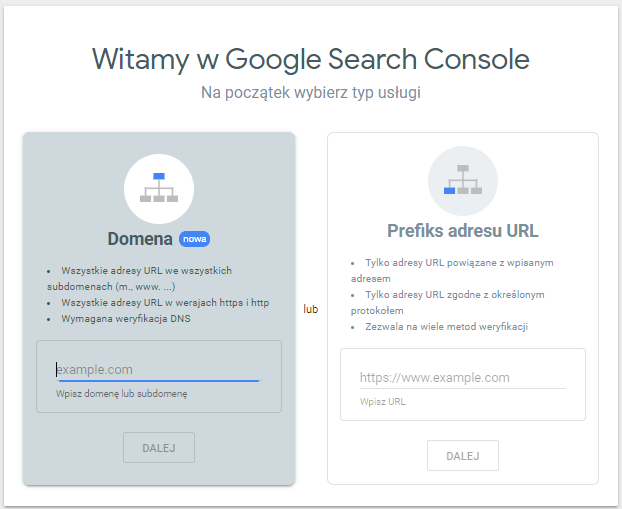Type domain in example.com input field
The height and width of the screenshot is (509, 622).
pyautogui.click(x=158, y=369)
